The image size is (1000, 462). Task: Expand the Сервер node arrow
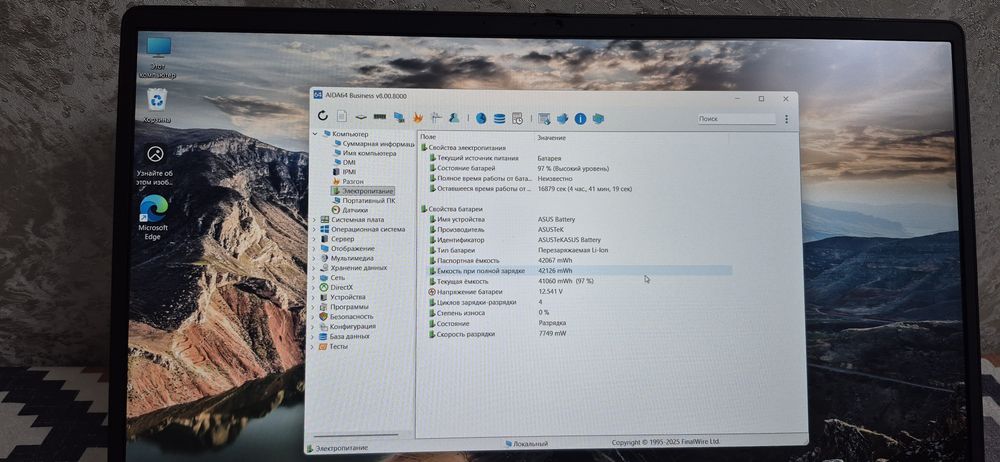(313, 239)
